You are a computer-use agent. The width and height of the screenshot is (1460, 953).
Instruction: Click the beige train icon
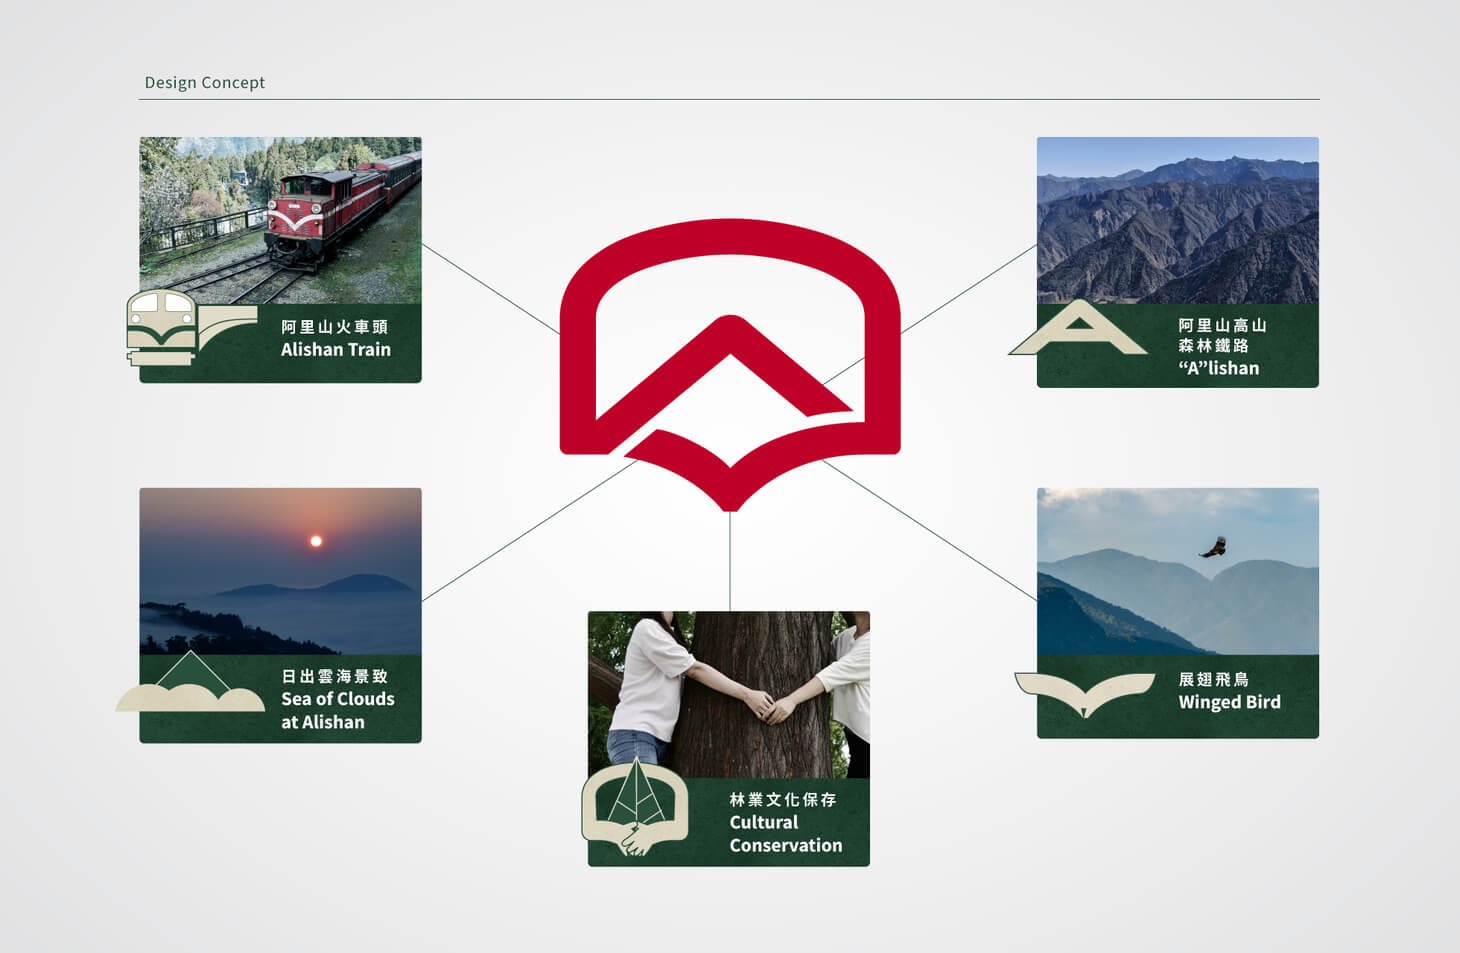(x=162, y=327)
